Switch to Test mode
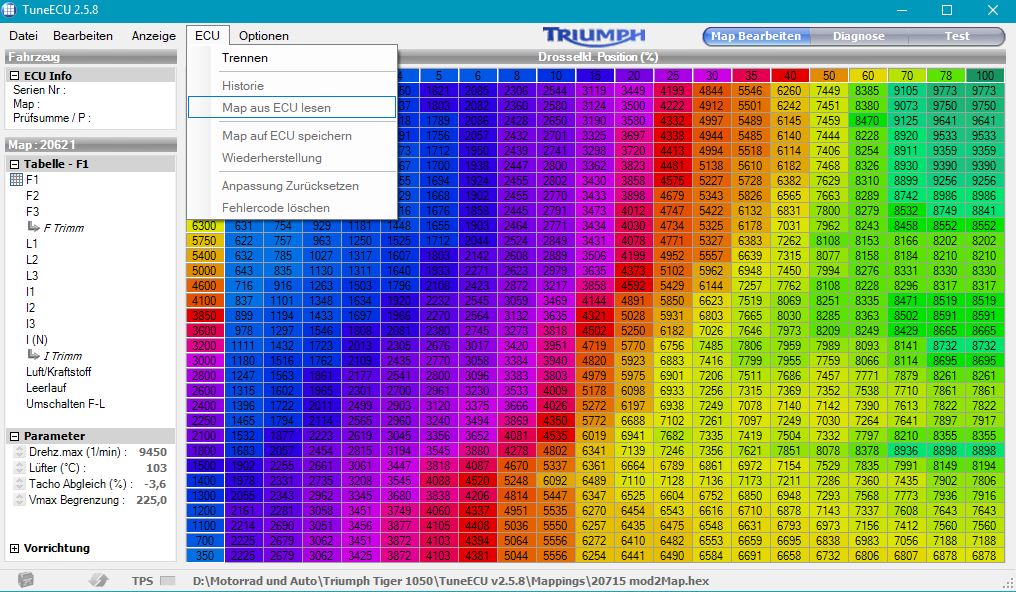The height and width of the screenshot is (592, 1016). click(x=956, y=36)
